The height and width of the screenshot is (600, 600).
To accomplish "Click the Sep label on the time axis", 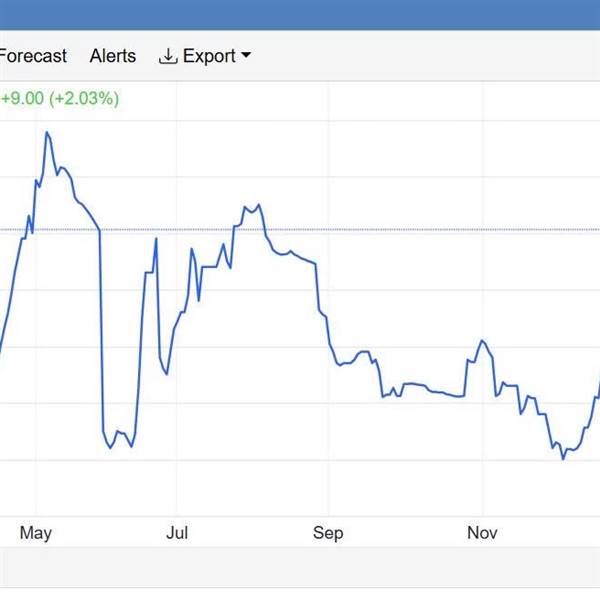I will (328, 533).
